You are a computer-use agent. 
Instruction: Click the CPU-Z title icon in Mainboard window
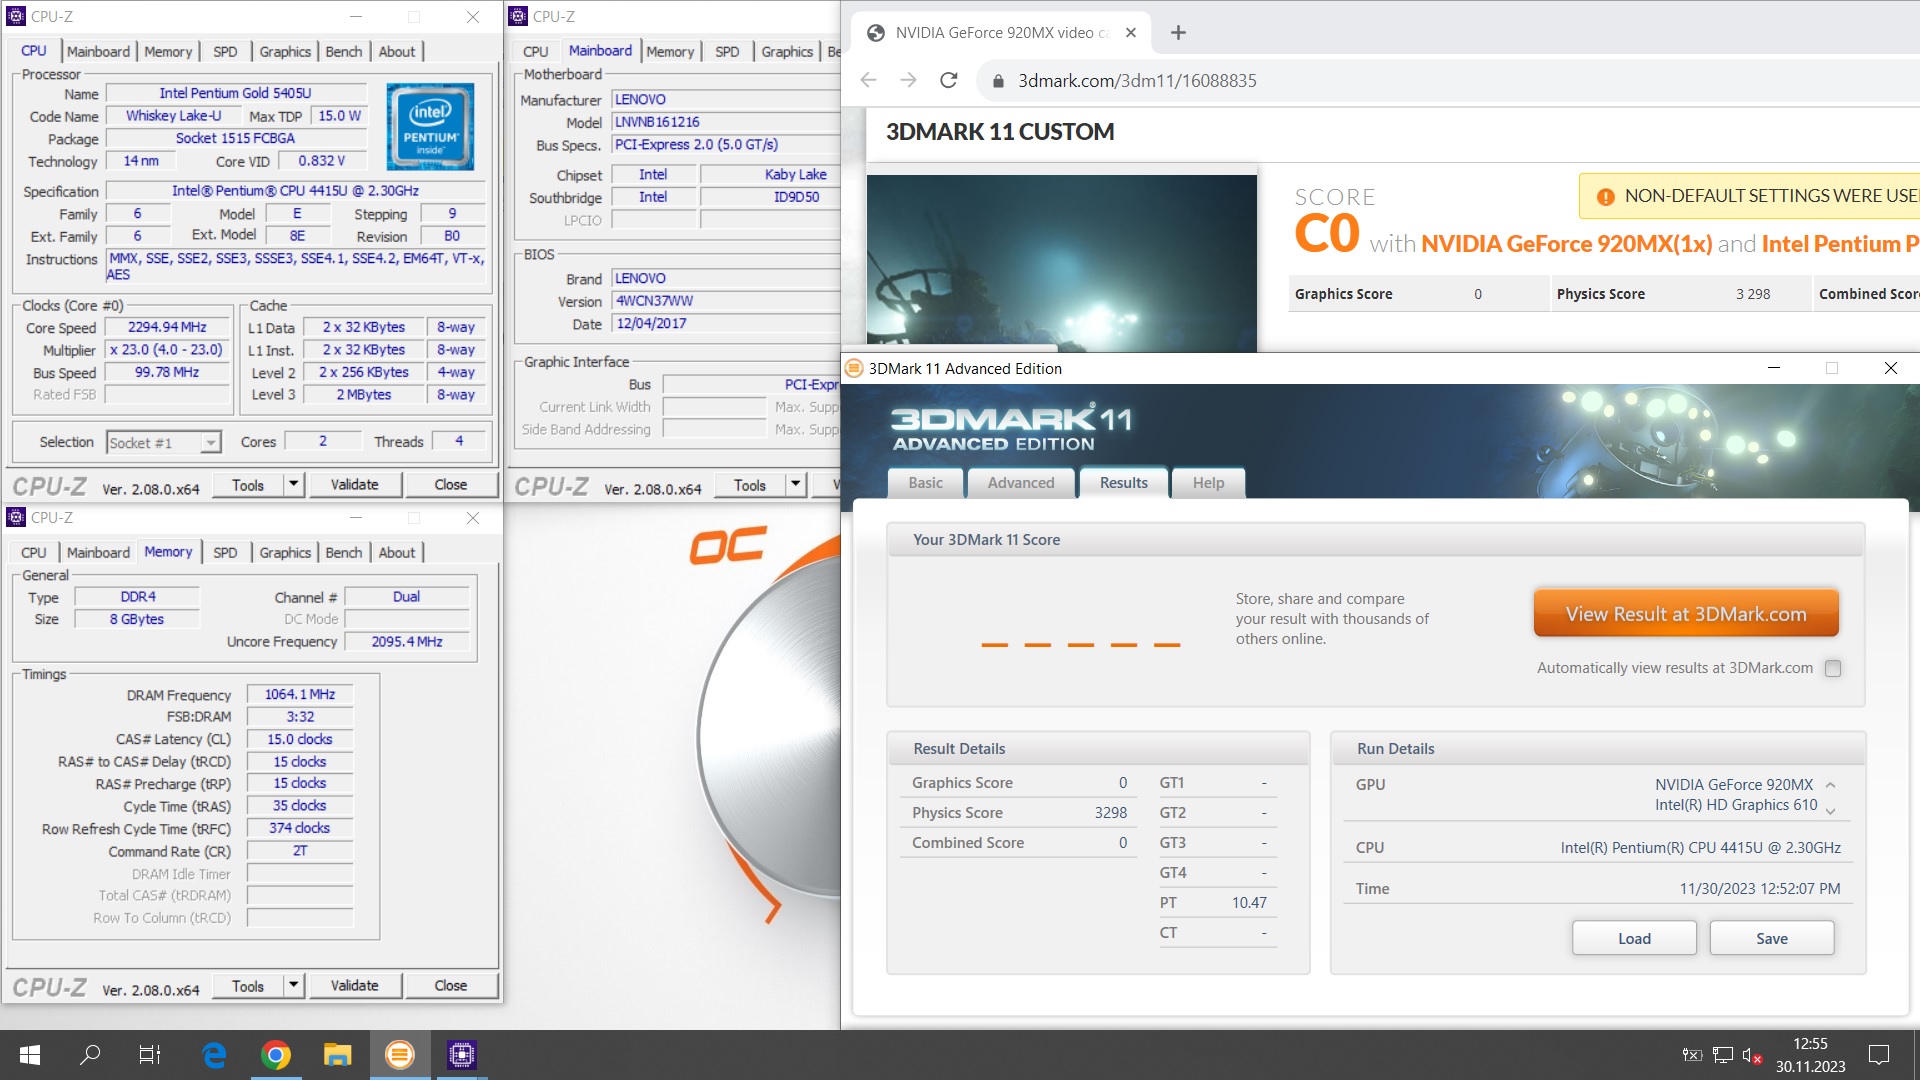click(518, 16)
